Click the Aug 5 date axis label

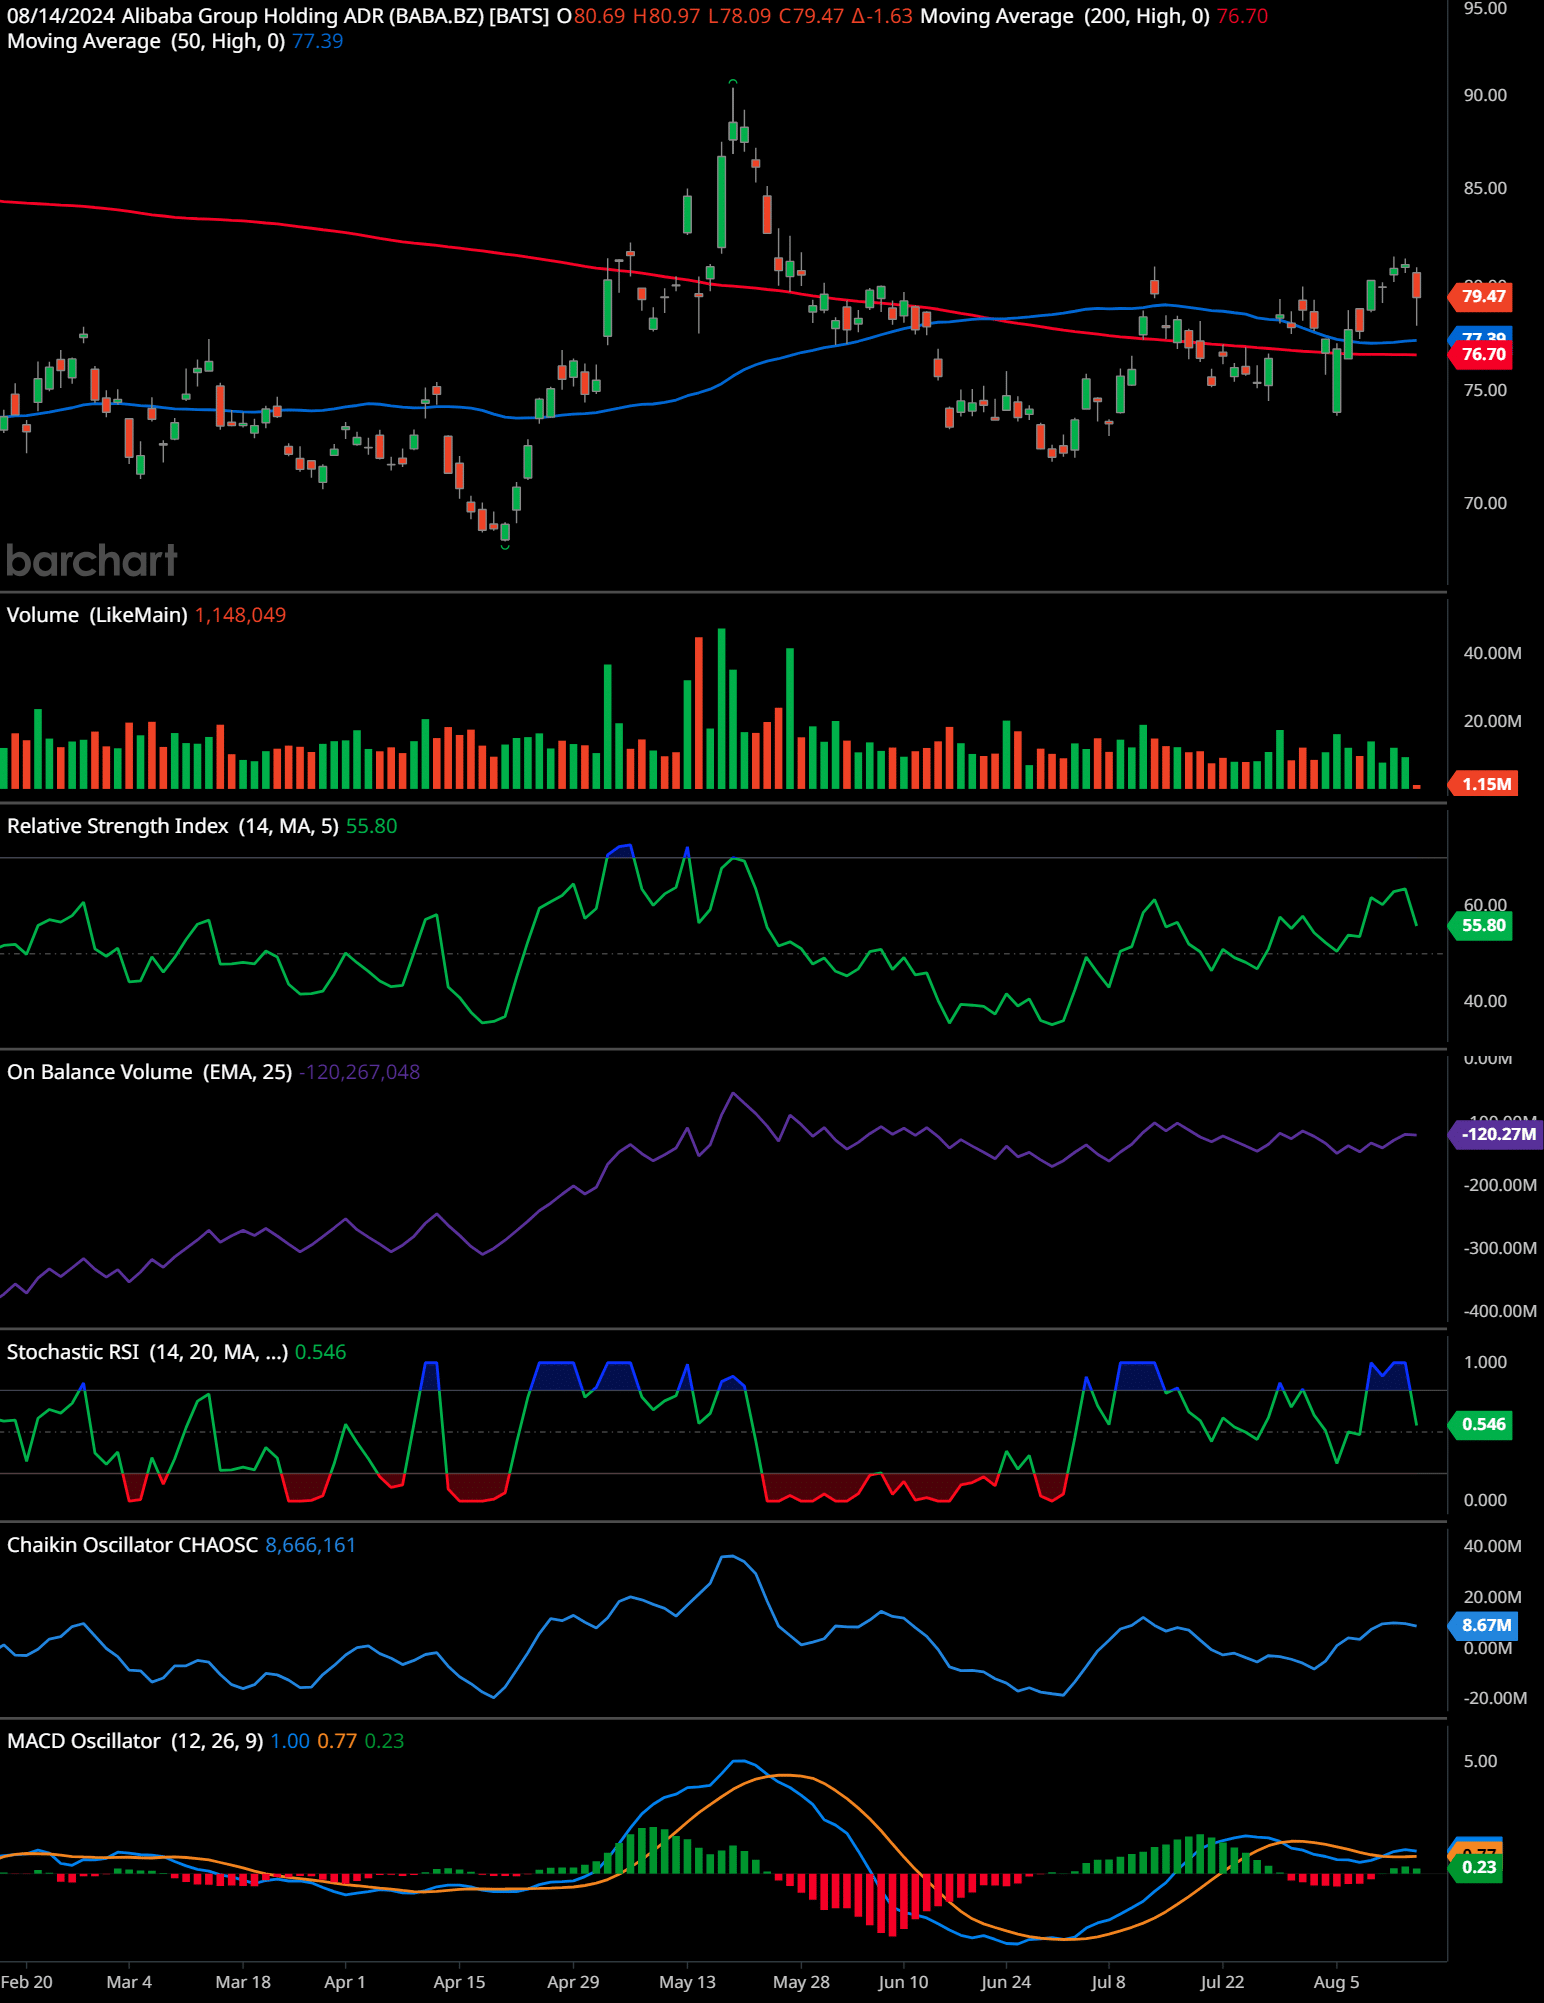pyautogui.click(x=1336, y=1982)
